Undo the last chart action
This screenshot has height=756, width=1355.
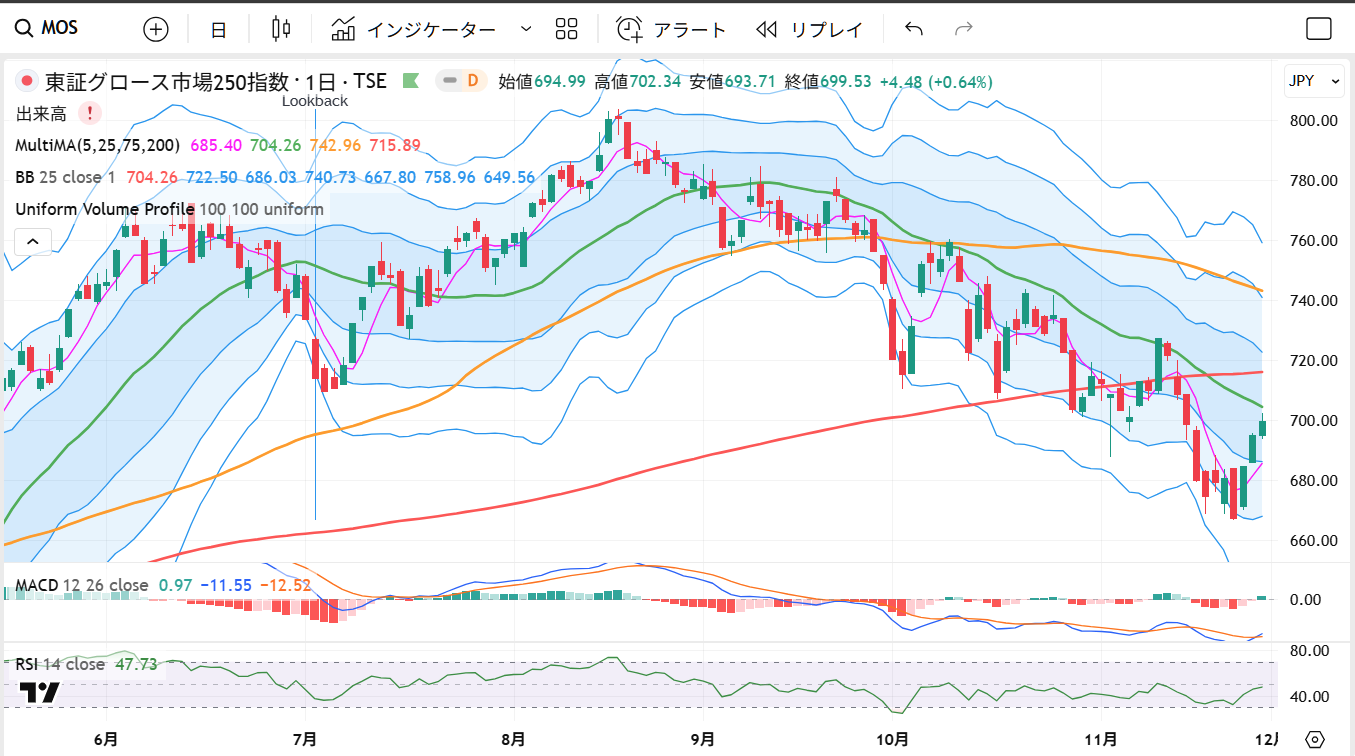coord(913,29)
